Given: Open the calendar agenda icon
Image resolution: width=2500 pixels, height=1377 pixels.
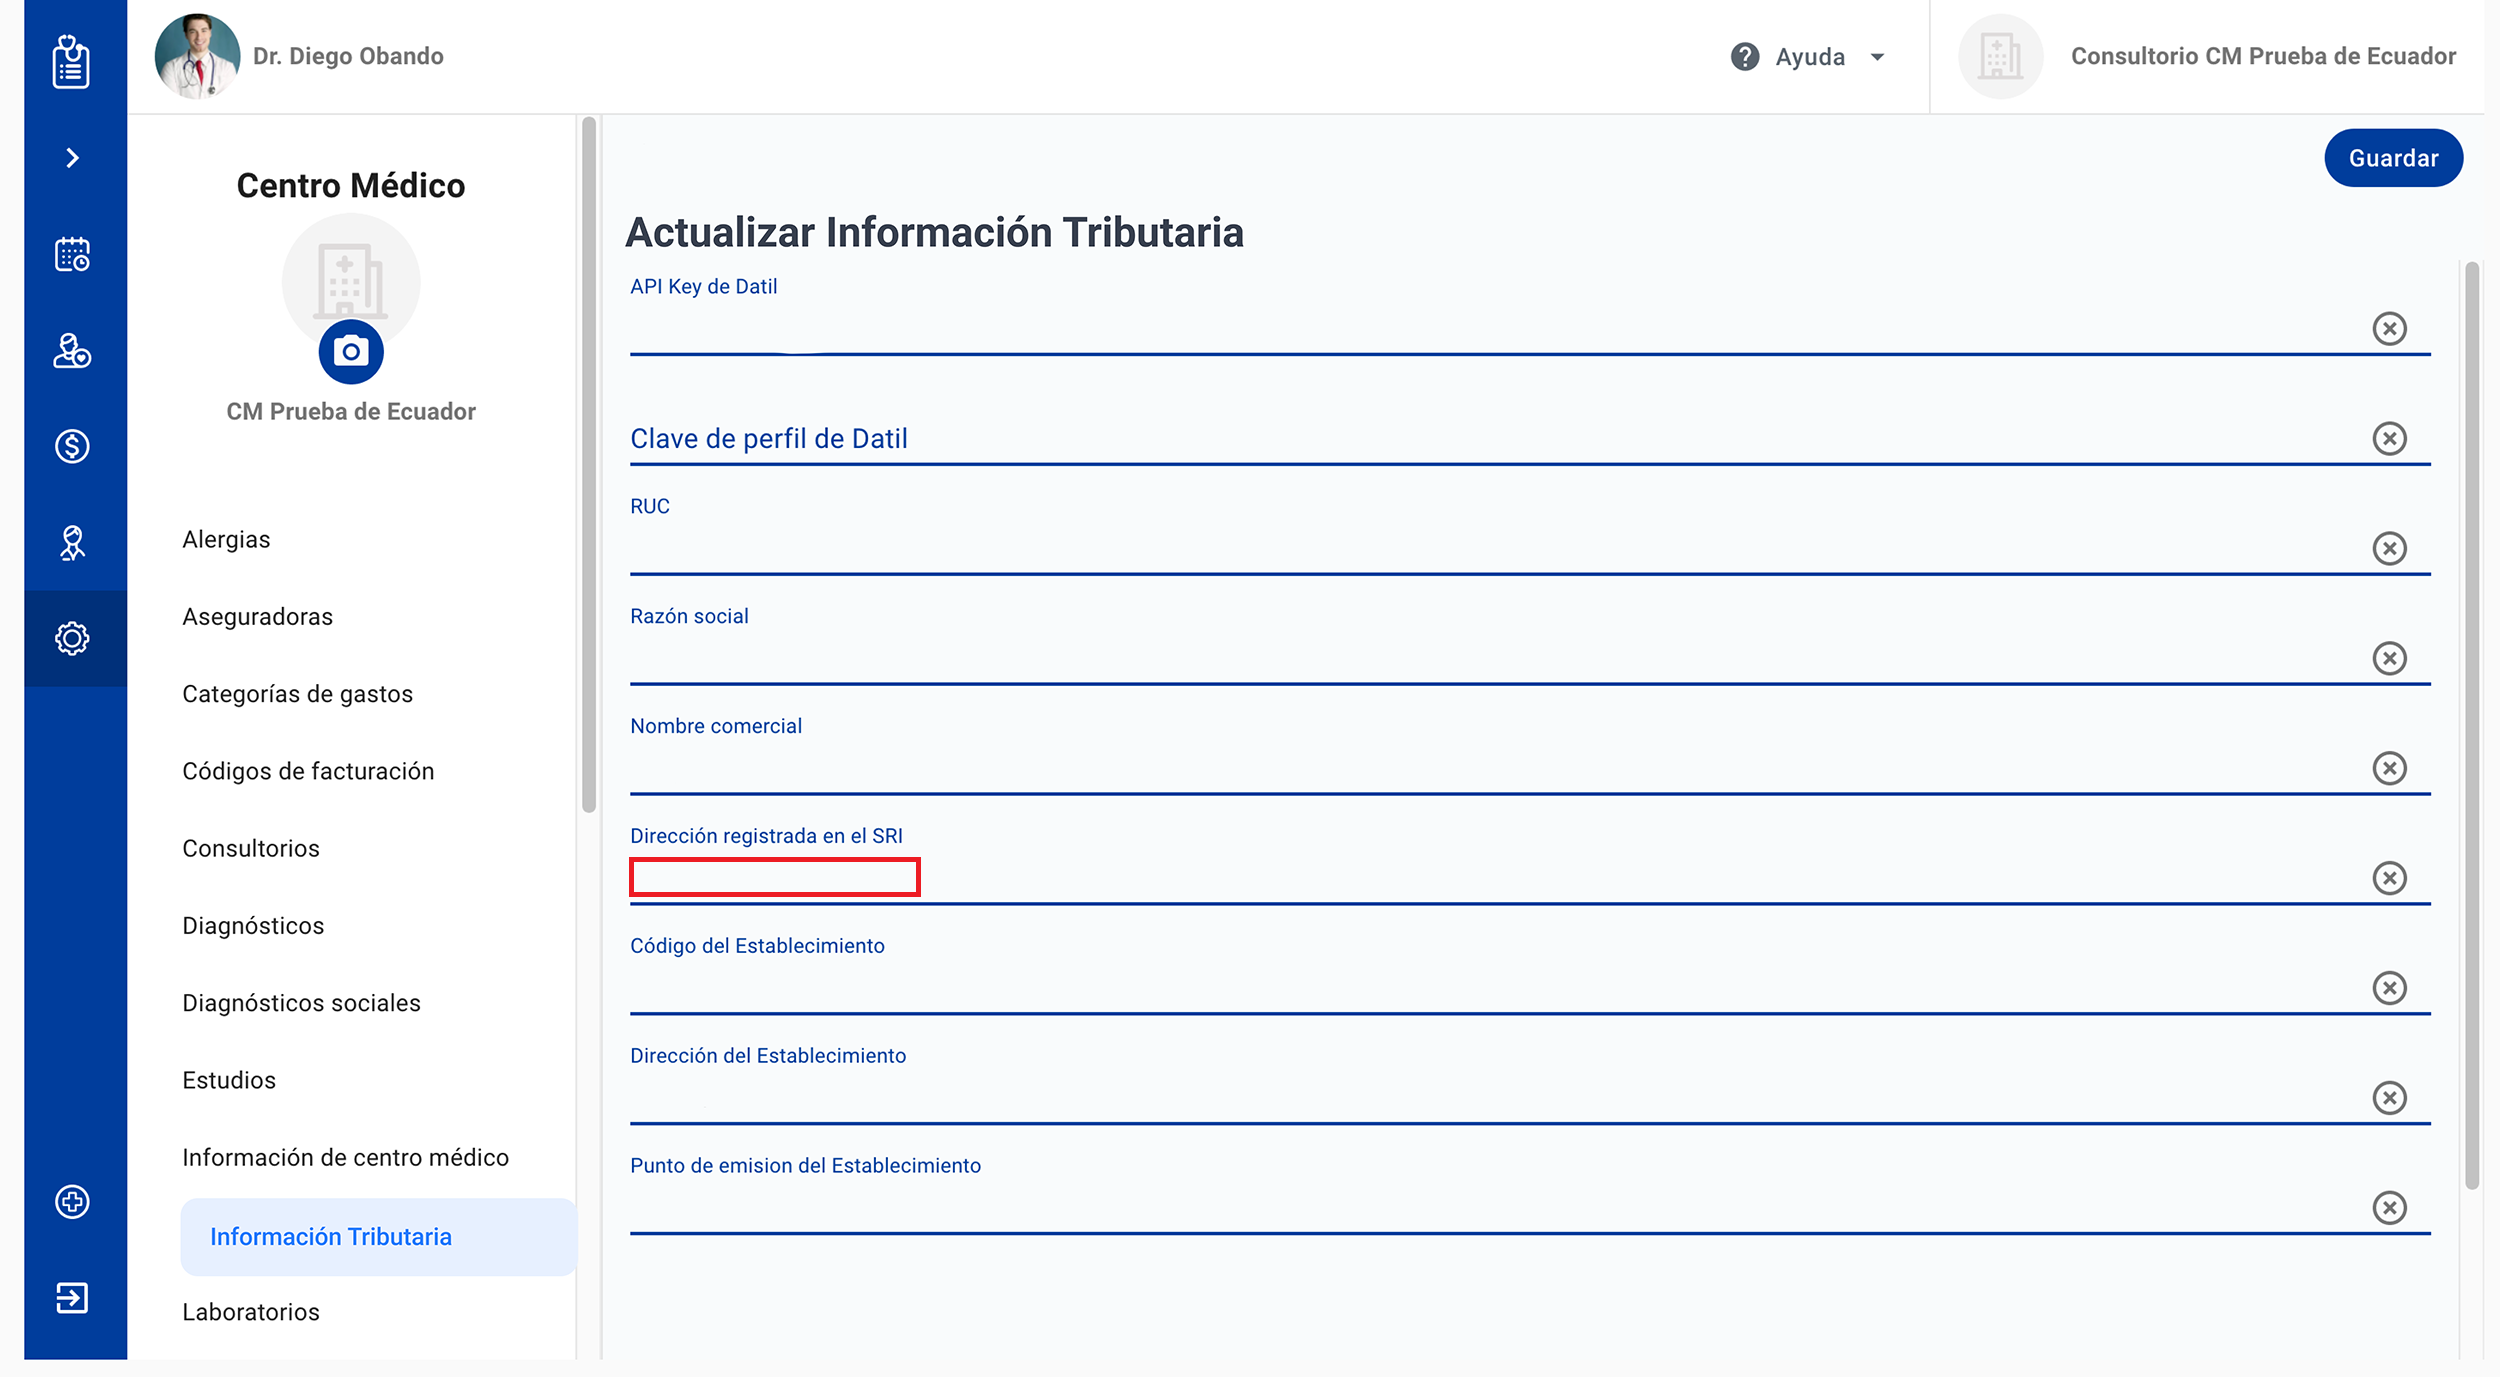Looking at the screenshot, I should [x=72, y=254].
